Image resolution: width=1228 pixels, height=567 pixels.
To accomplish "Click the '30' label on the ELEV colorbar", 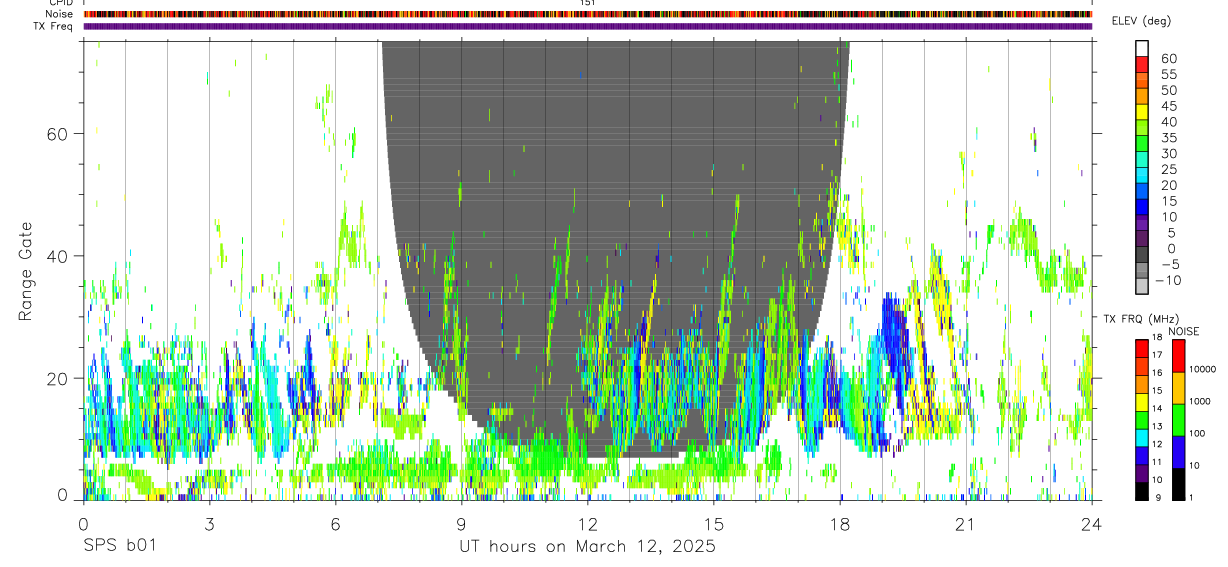I will click(x=1168, y=154).
